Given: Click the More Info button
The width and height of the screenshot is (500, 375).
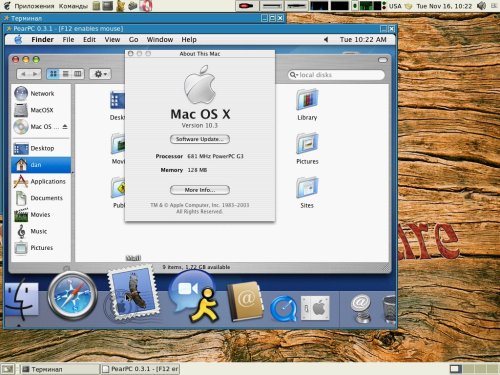Looking at the screenshot, I should pos(200,190).
